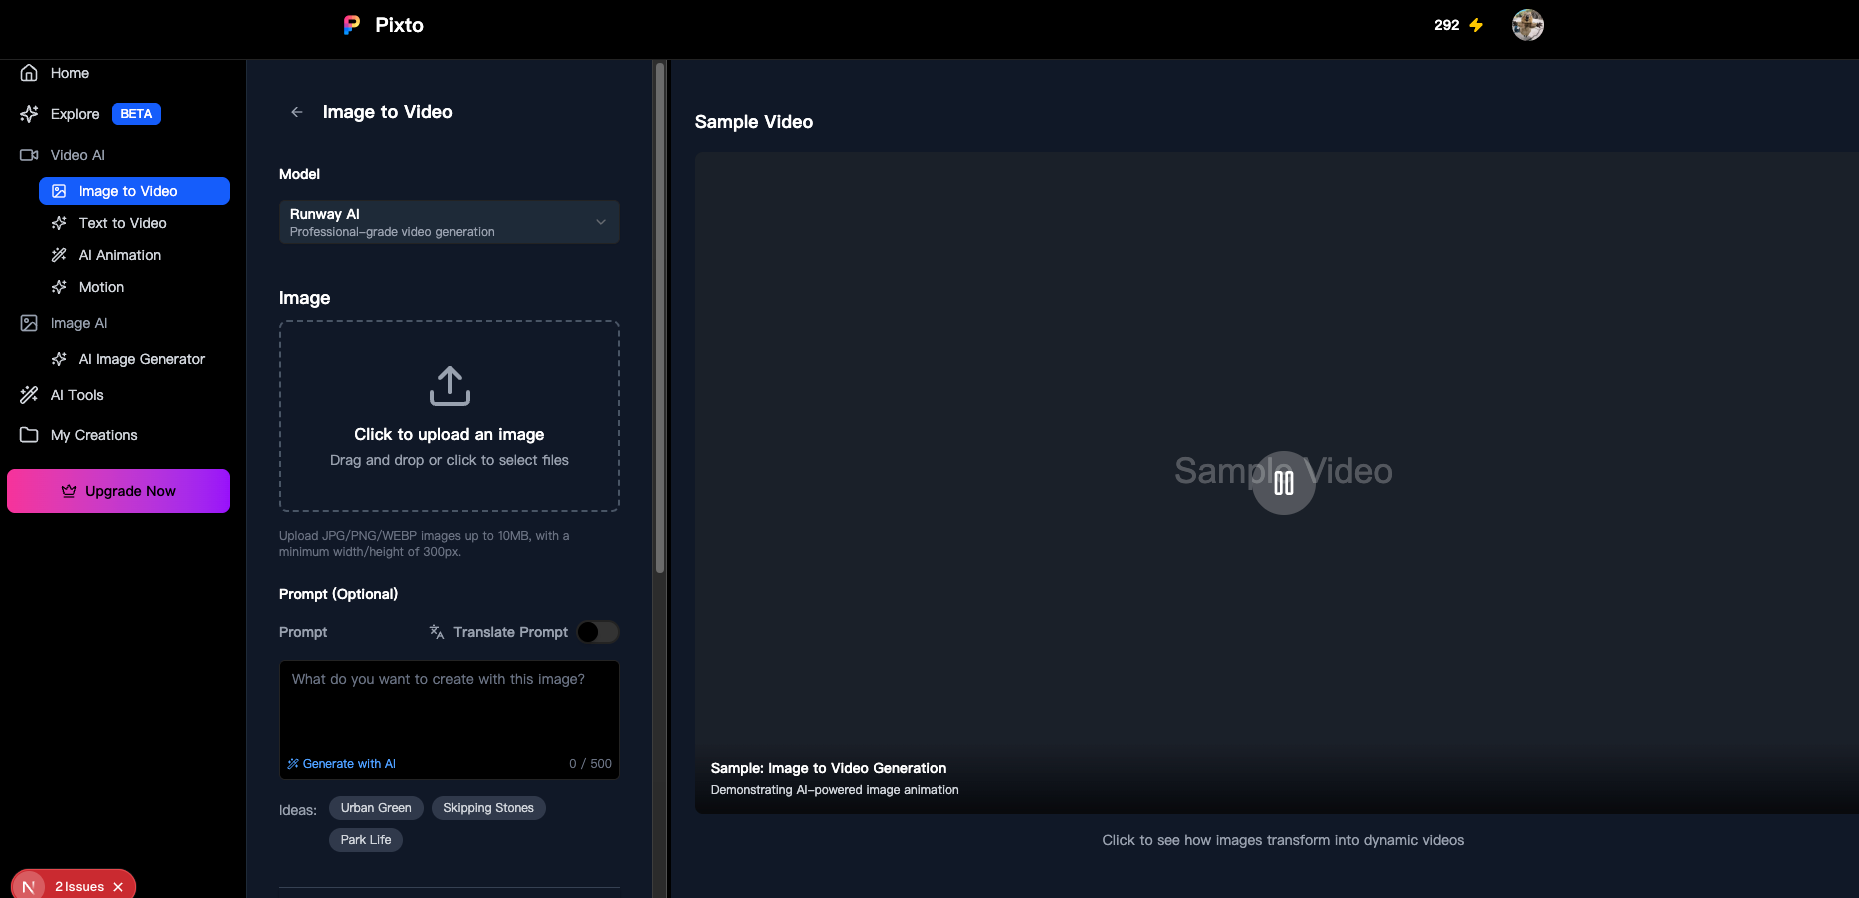Click the back arrow beside Image to Video

(x=296, y=112)
